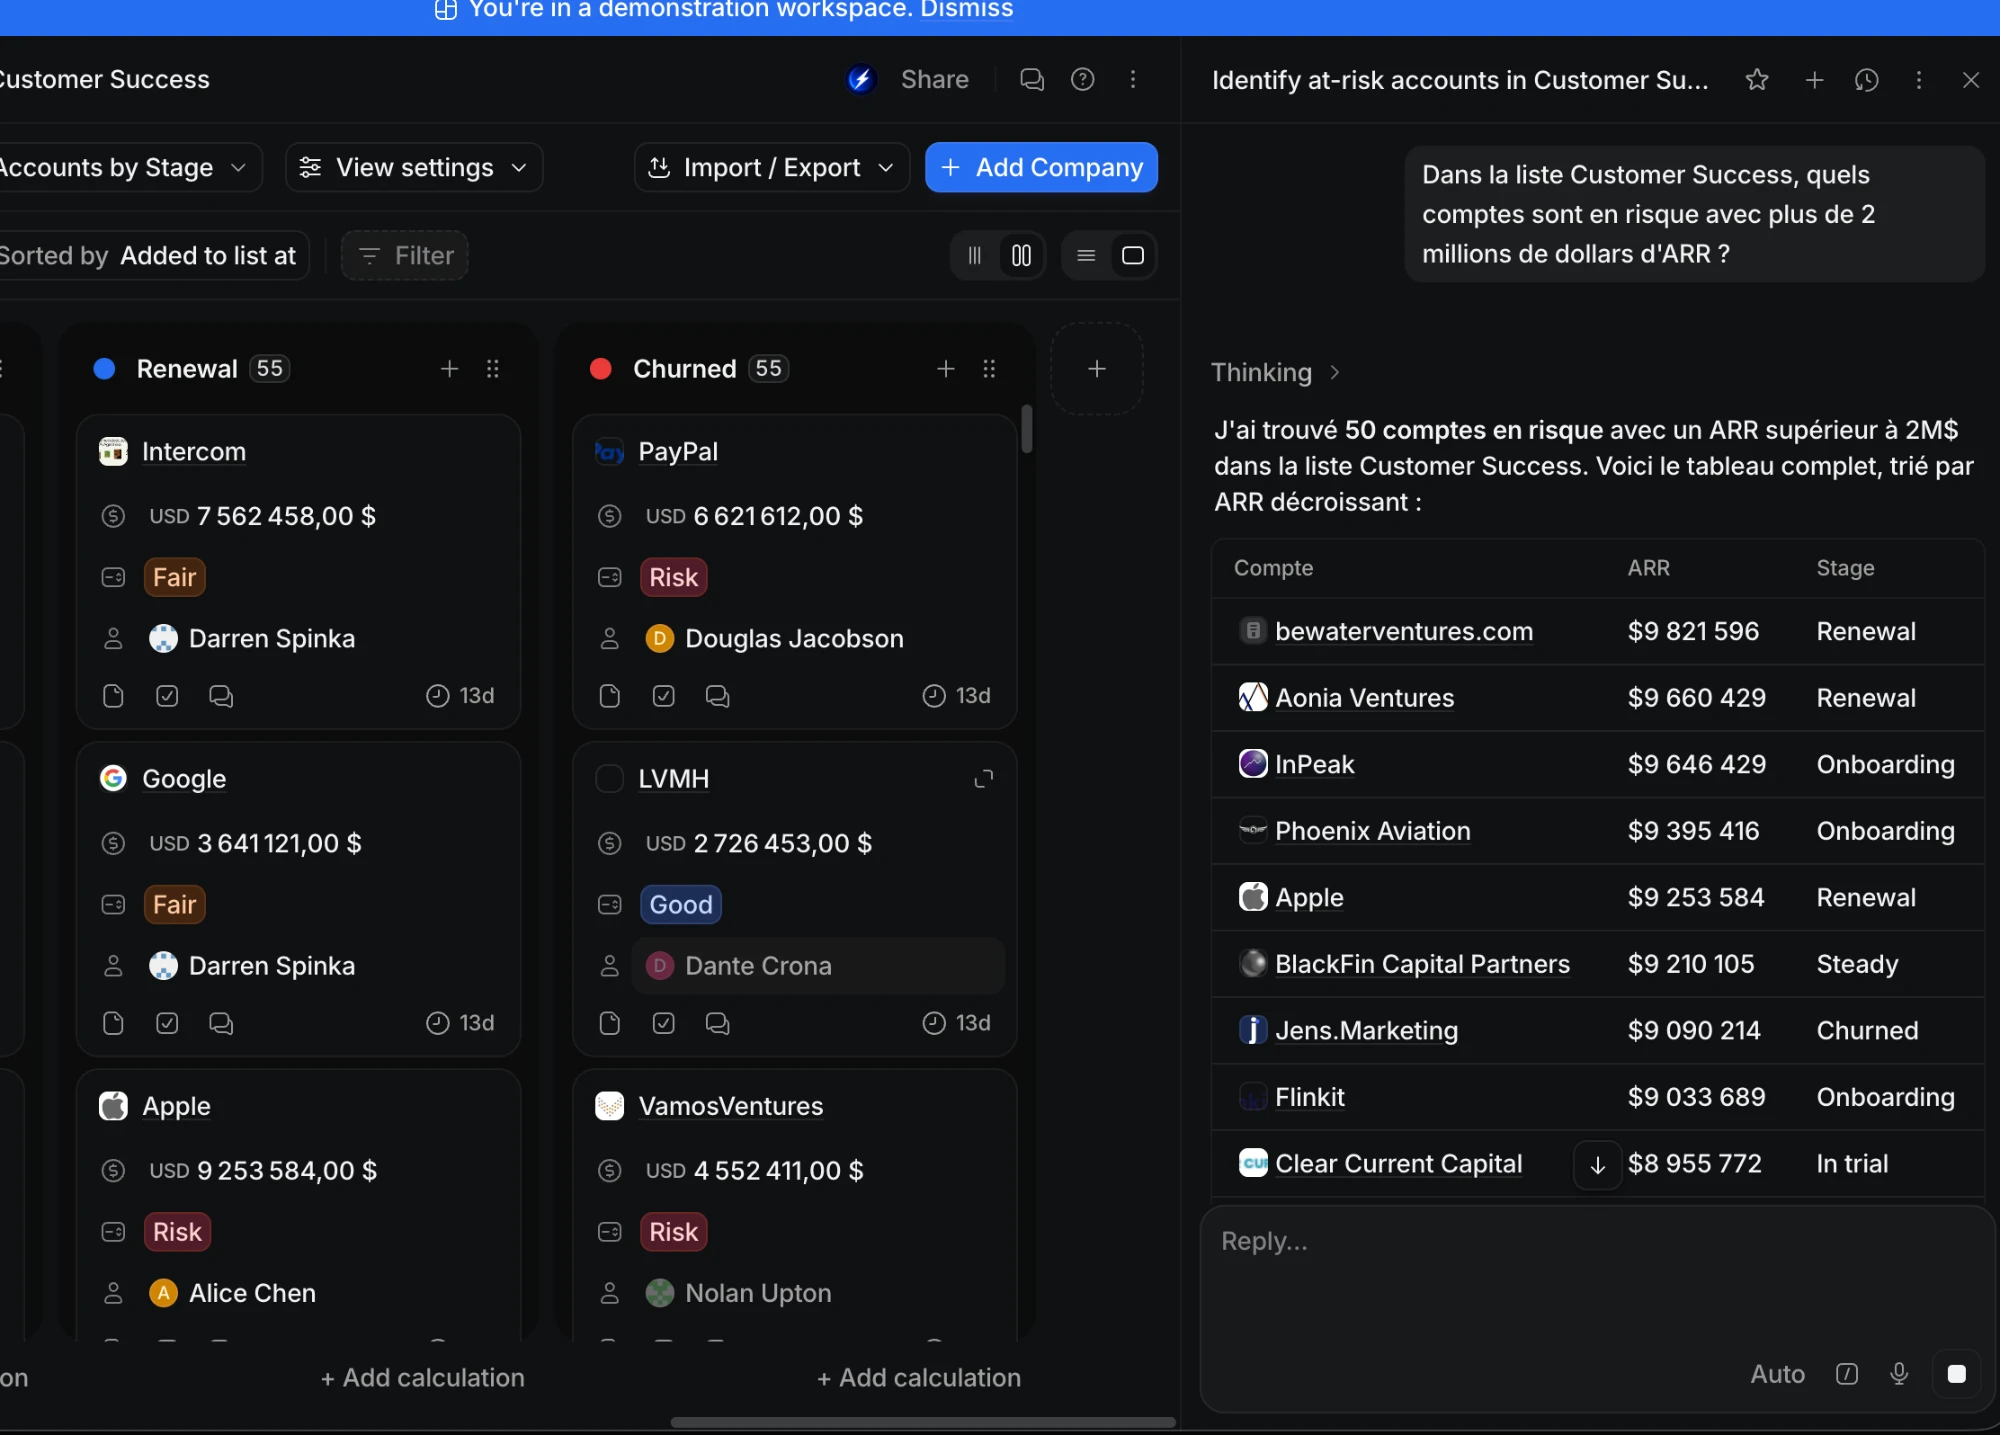The image size is (2000, 1435).
Task: Open comments icon on the LVMH card
Action: click(x=717, y=1023)
